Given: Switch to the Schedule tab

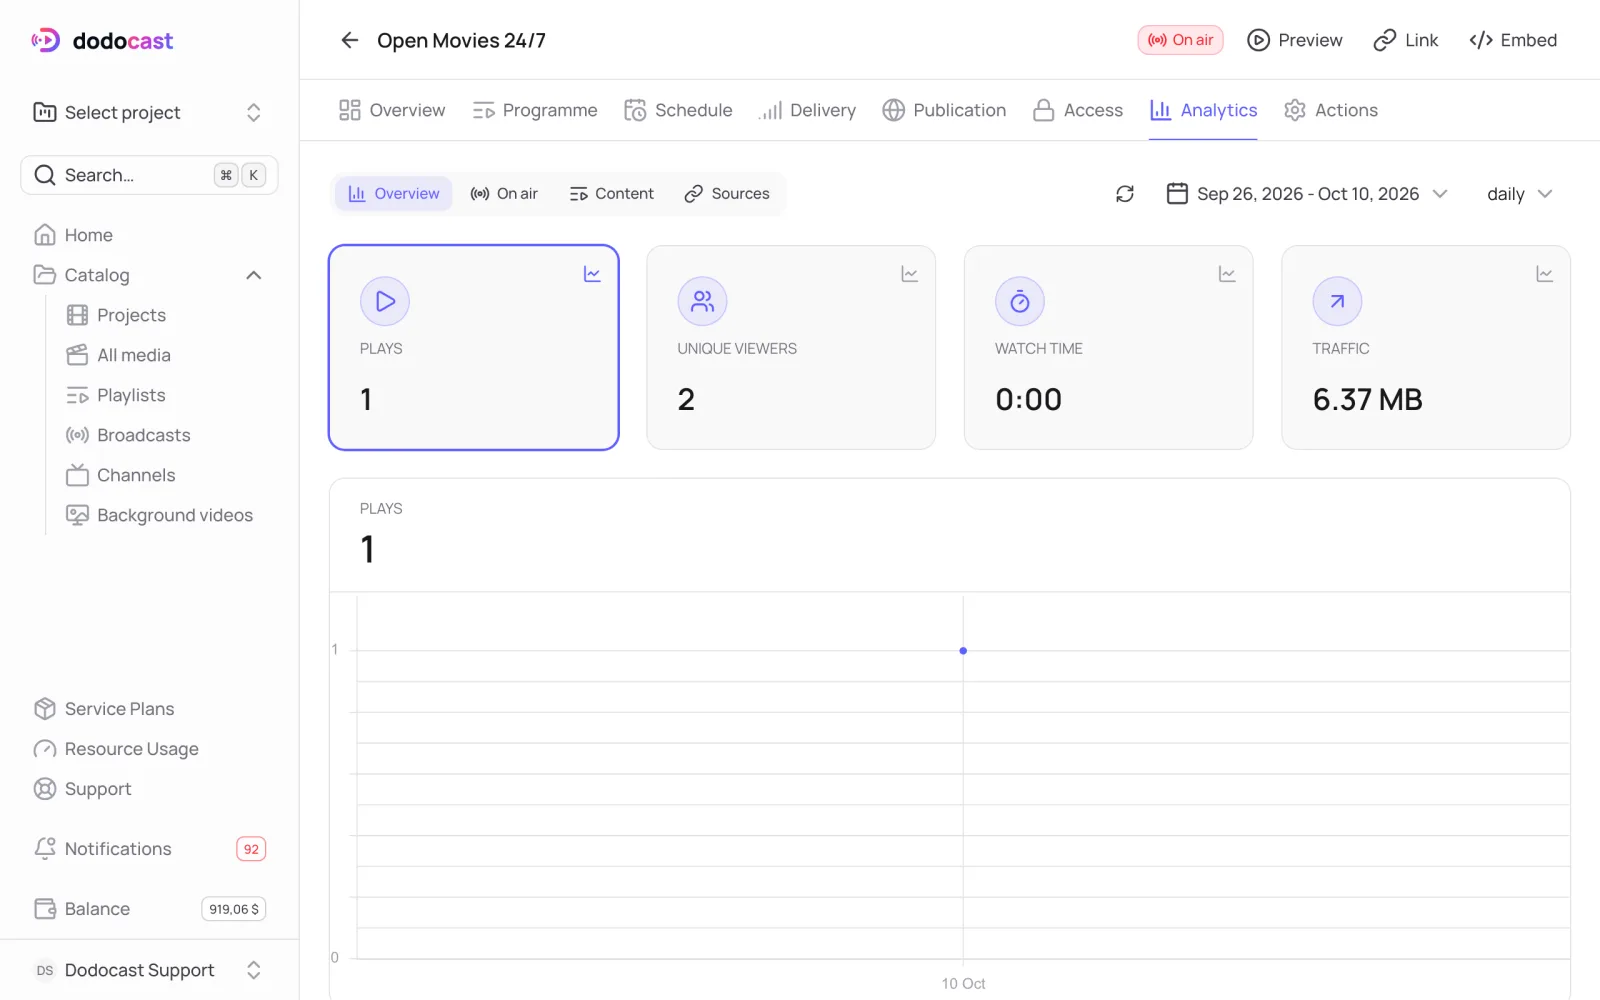Looking at the screenshot, I should pyautogui.click(x=678, y=110).
